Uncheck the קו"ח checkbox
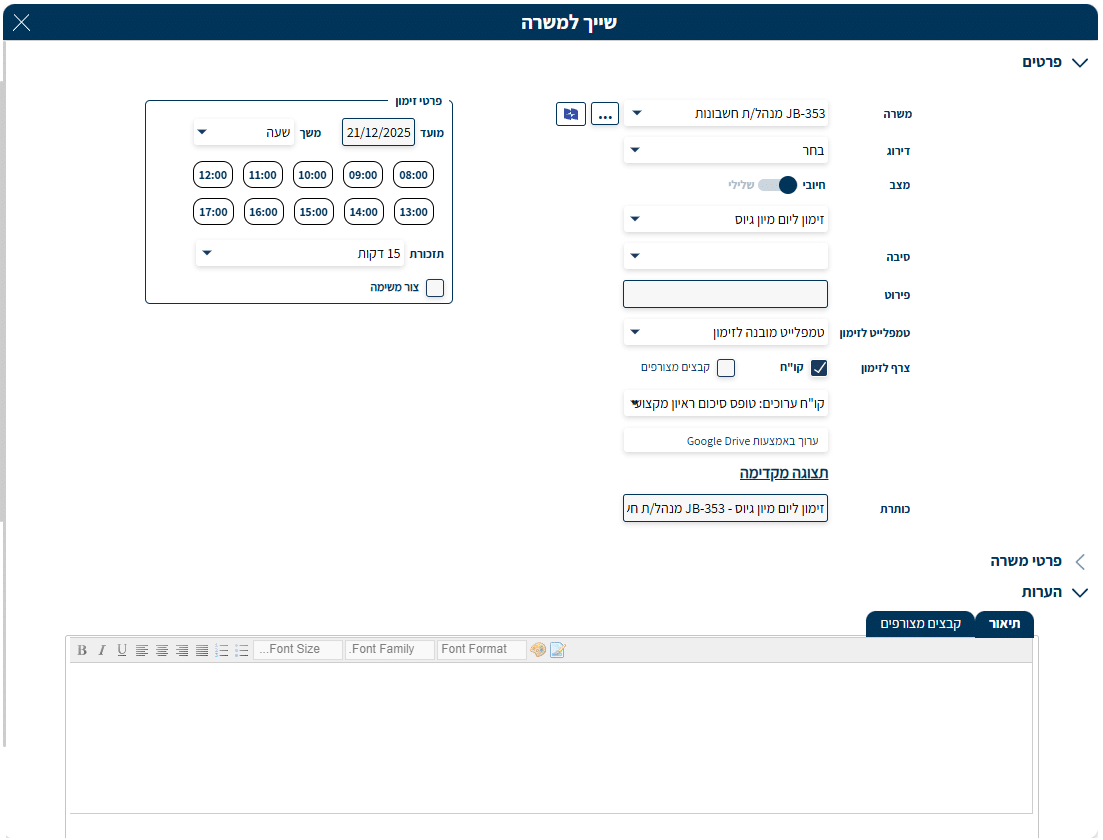This screenshot has width=1103, height=840. pyautogui.click(x=819, y=368)
